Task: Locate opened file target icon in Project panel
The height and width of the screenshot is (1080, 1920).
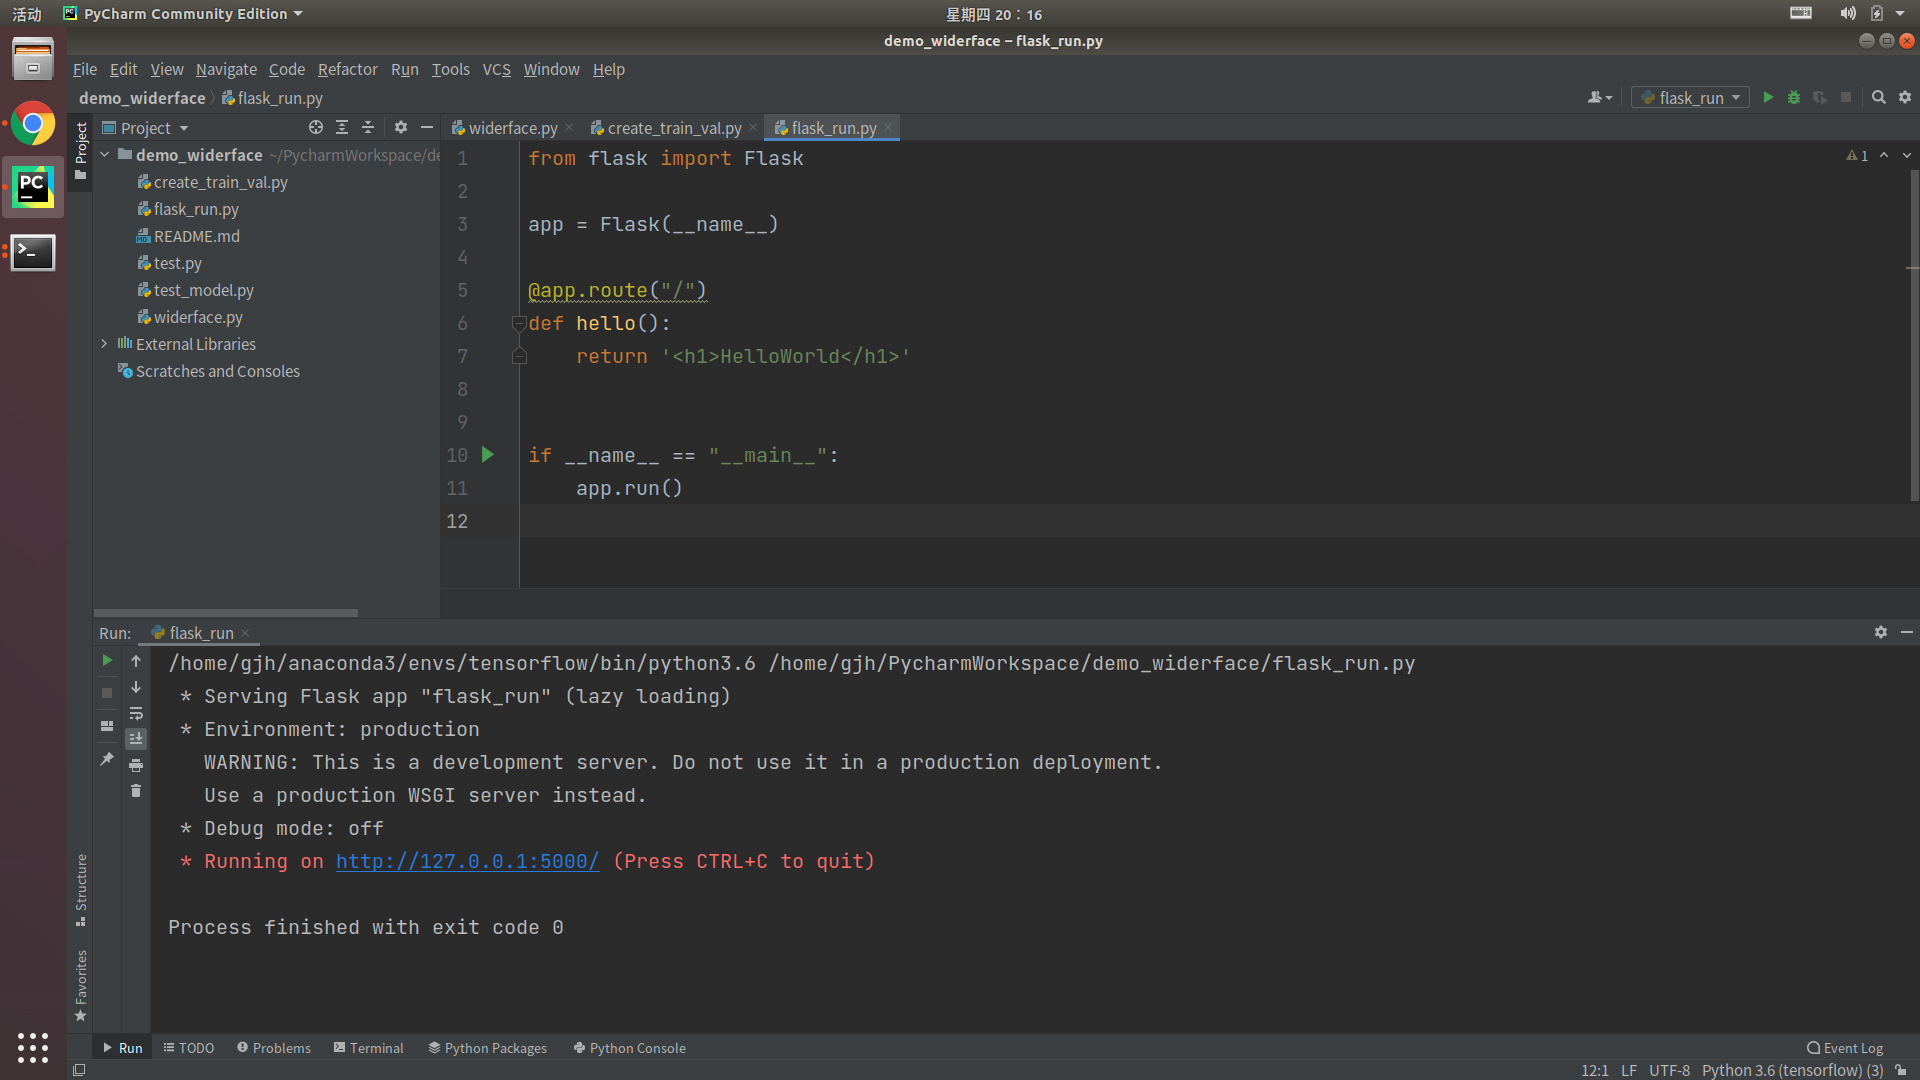Action: point(316,127)
